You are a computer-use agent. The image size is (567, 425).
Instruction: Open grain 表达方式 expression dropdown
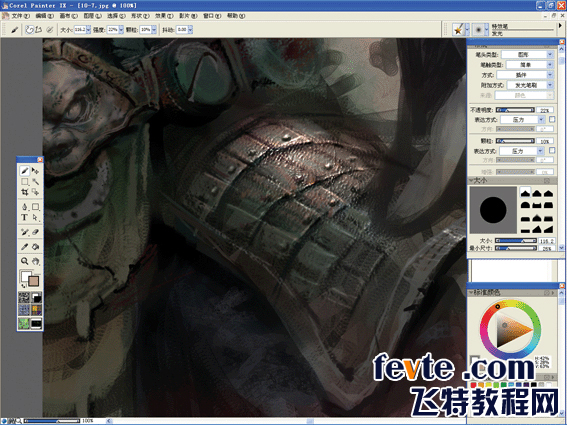pyautogui.click(x=523, y=151)
